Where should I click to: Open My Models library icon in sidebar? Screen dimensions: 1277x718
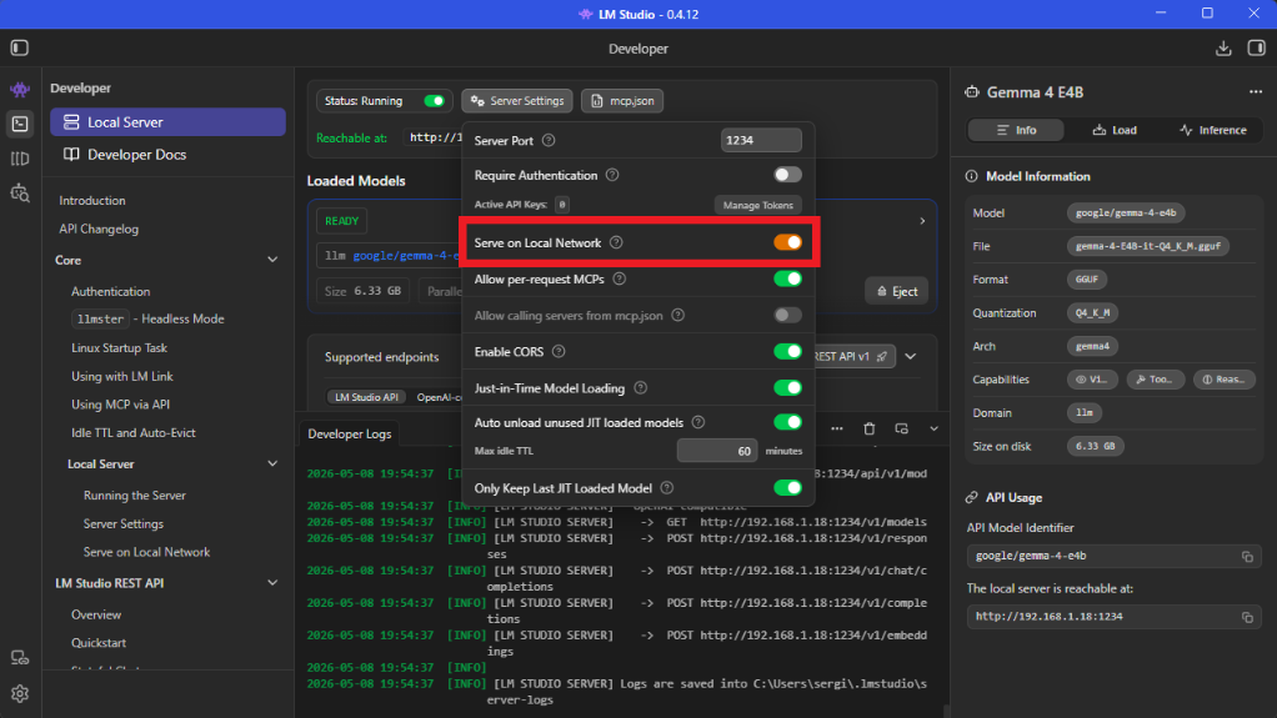(x=20, y=159)
